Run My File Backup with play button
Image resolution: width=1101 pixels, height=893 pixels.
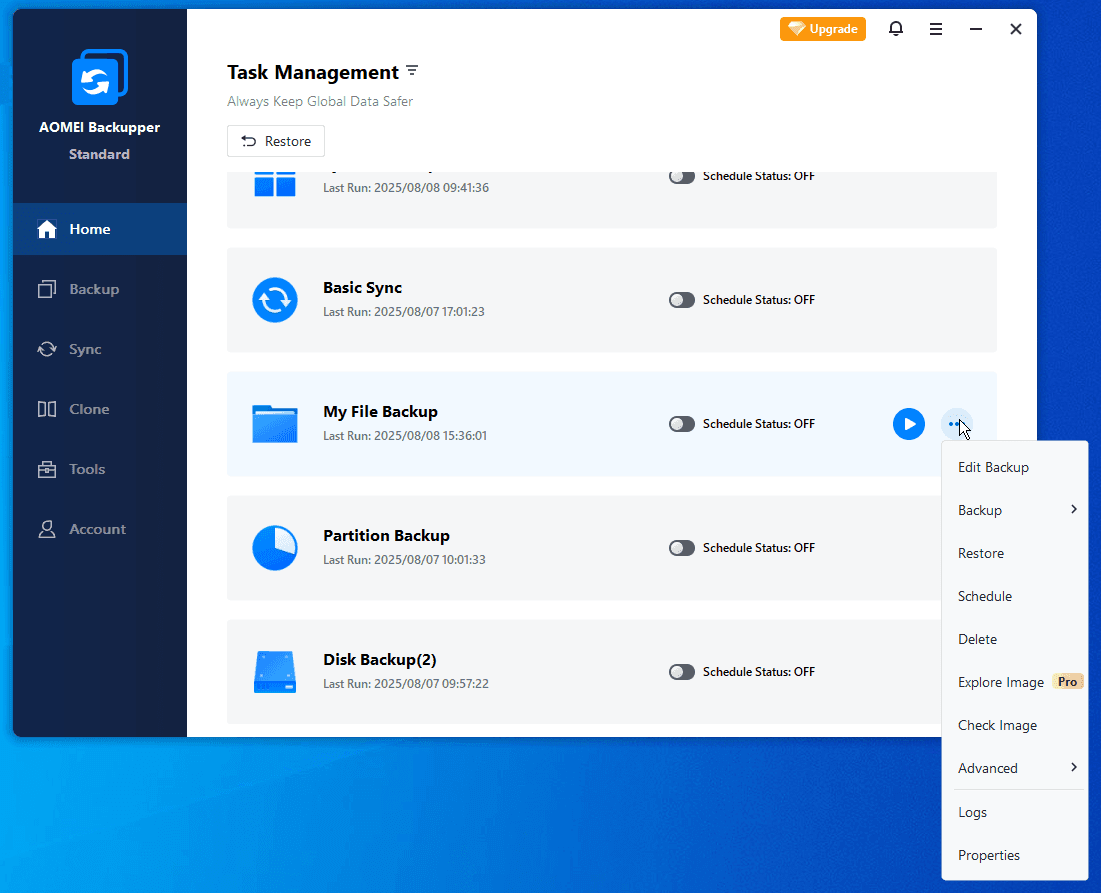coord(908,424)
